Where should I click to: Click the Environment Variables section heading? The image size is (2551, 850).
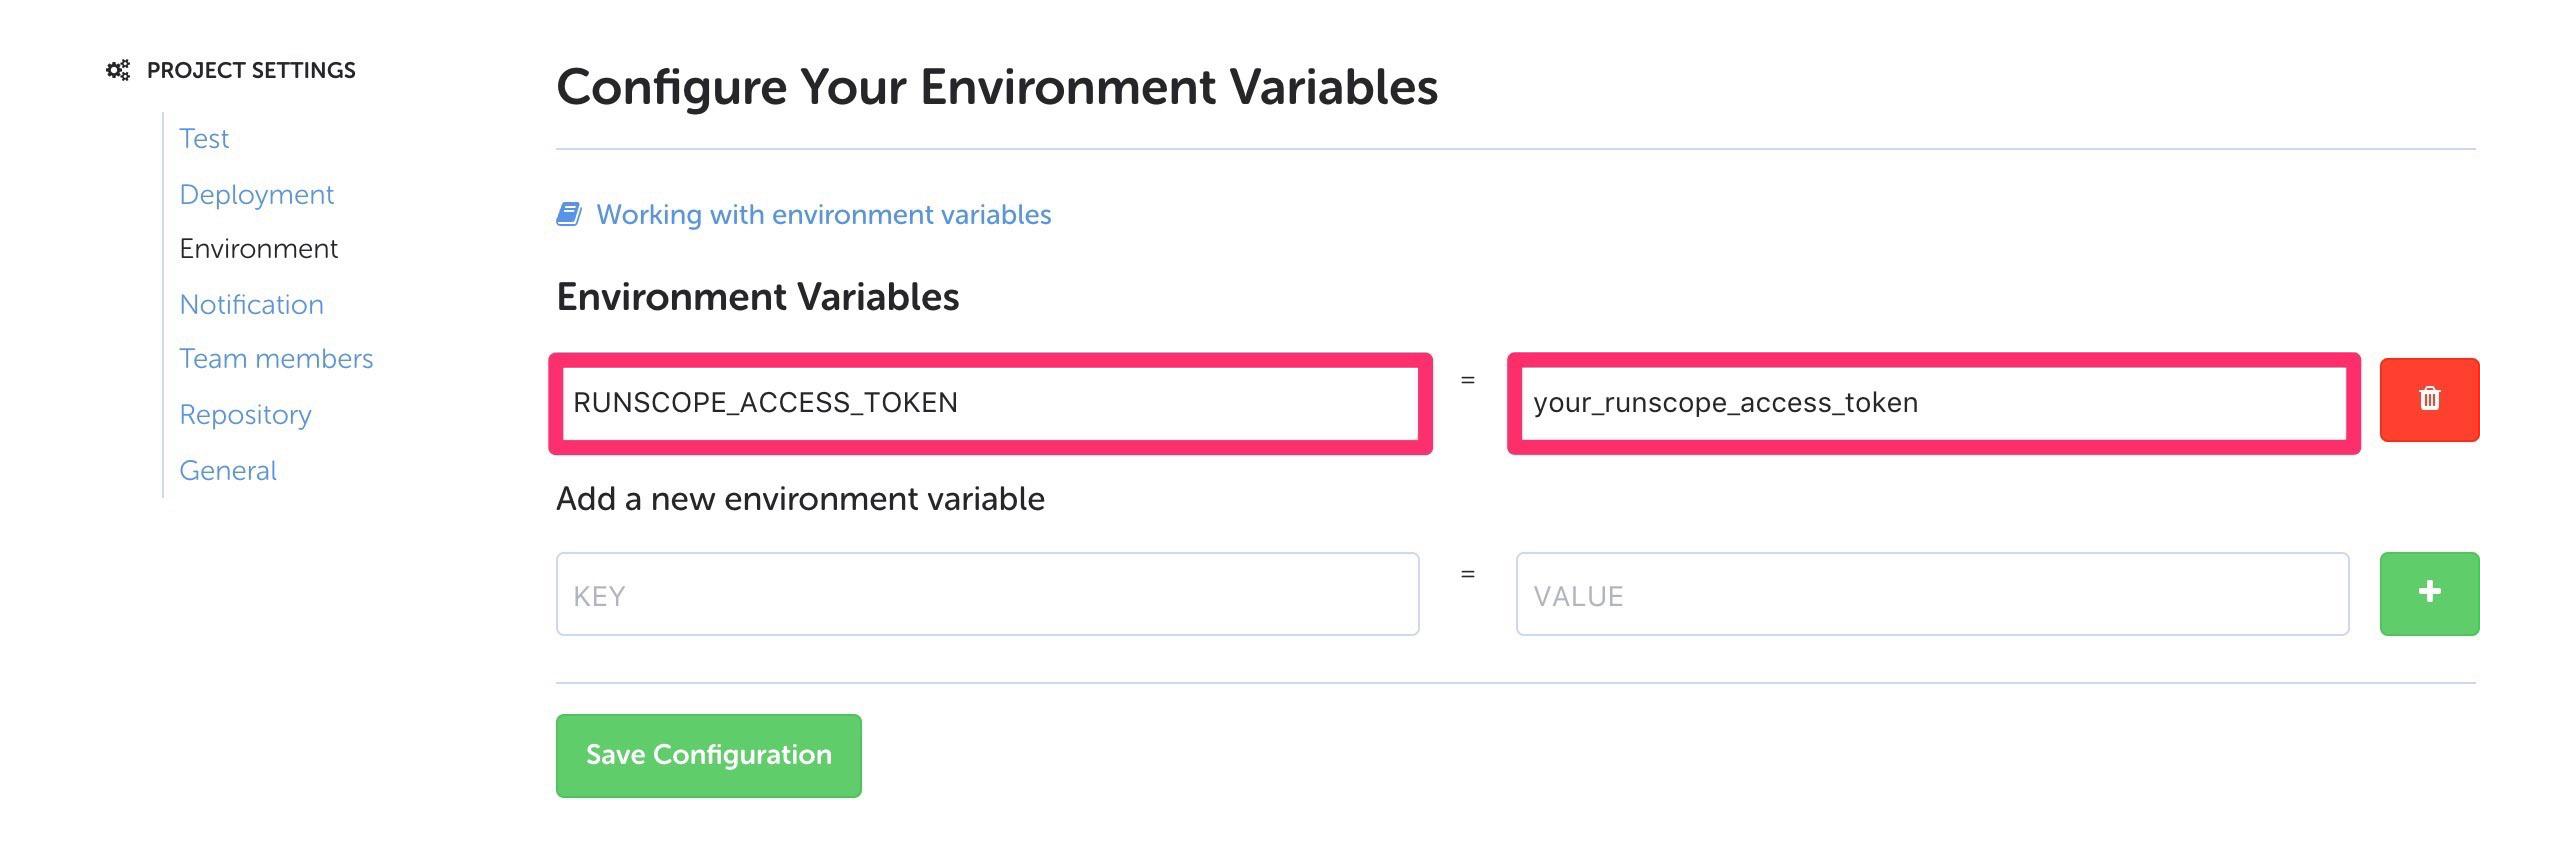[757, 297]
